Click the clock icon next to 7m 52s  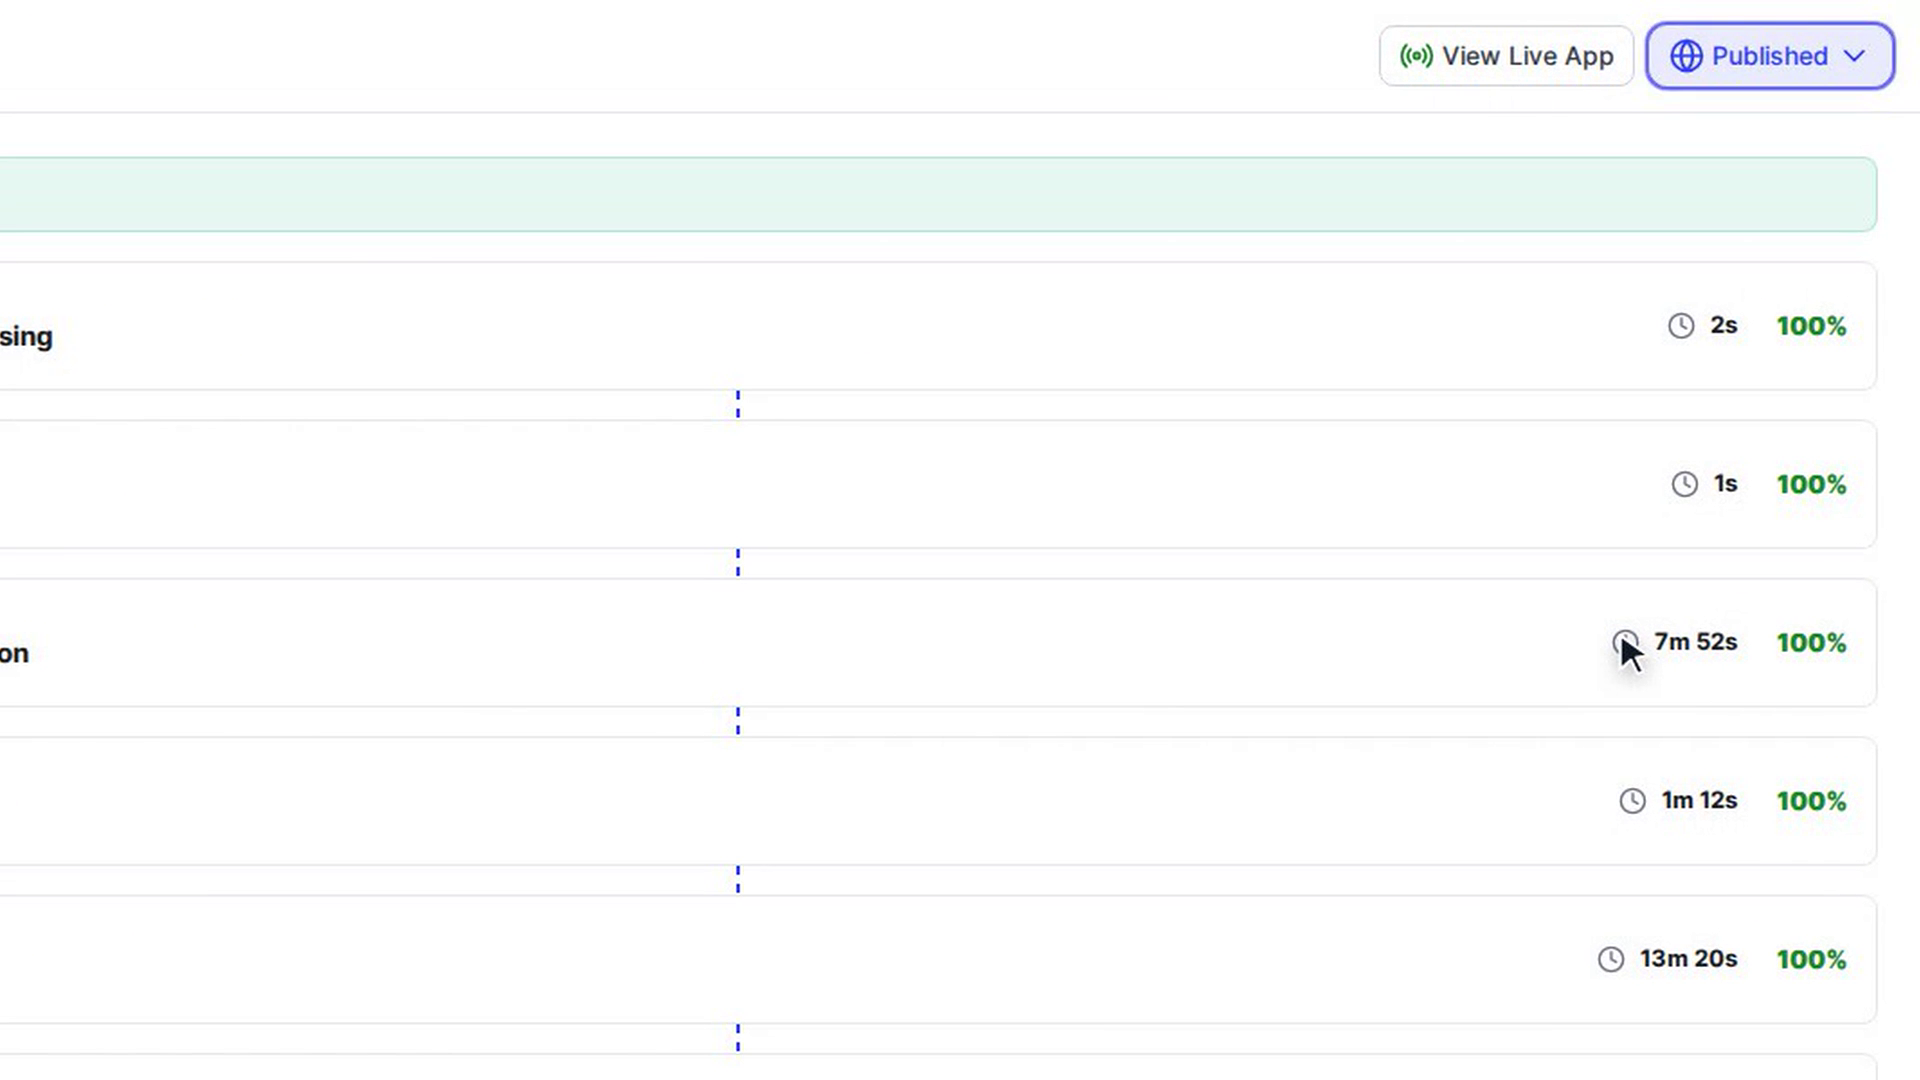[1625, 642]
